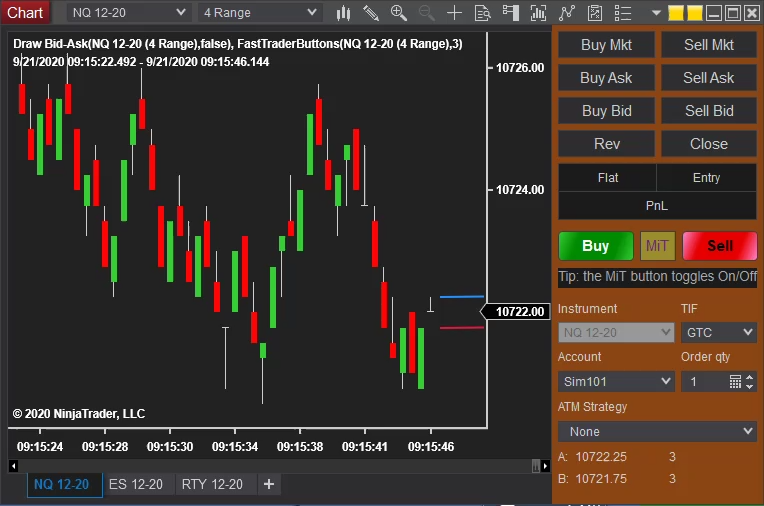Open the bar style candlestick icon
764x506 pixels.
(x=343, y=13)
